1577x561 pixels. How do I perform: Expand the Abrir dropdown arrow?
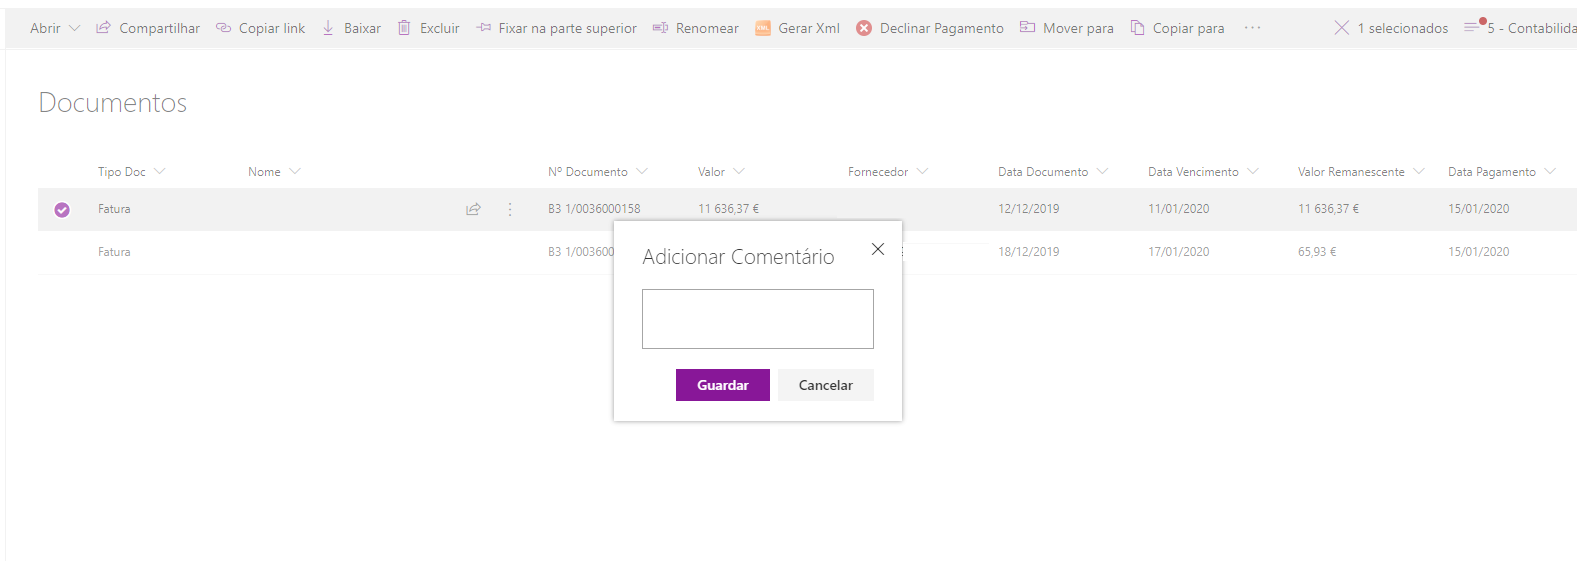point(74,28)
